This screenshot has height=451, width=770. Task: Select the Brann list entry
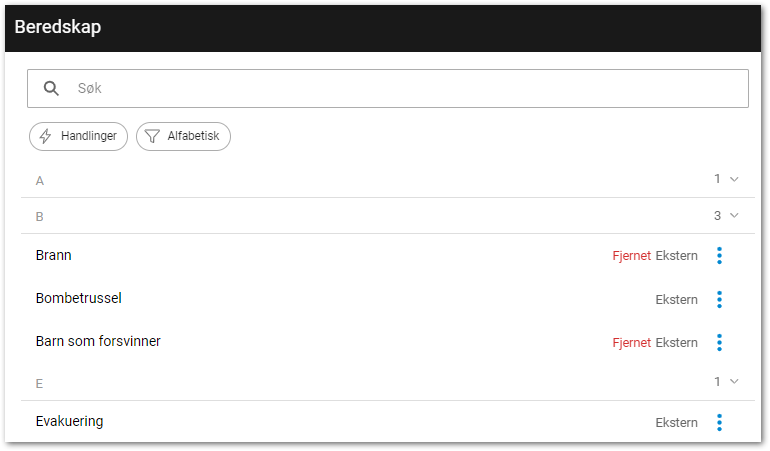(x=54, y=255)
